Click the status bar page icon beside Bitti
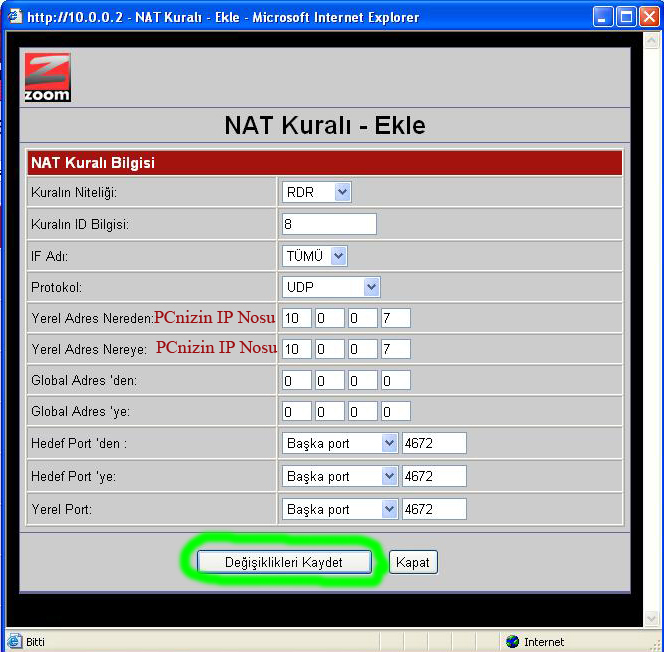Screen dimensions: 664x652 click(14, 641)
